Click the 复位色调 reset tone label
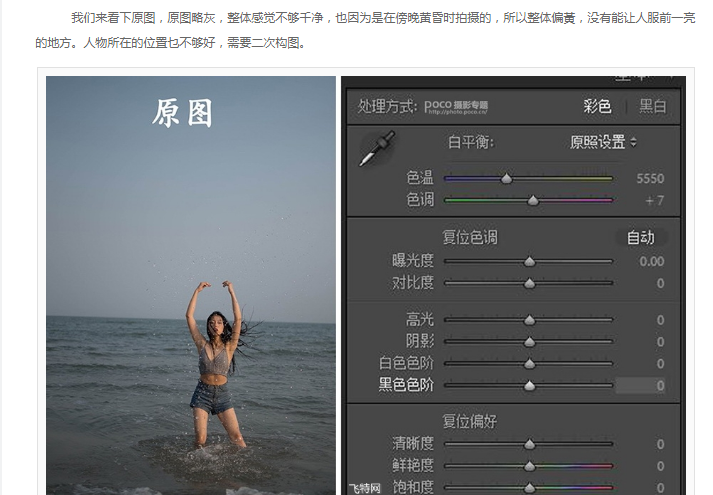The height and width of the screenshot is (495, 713). click(470, 237)
